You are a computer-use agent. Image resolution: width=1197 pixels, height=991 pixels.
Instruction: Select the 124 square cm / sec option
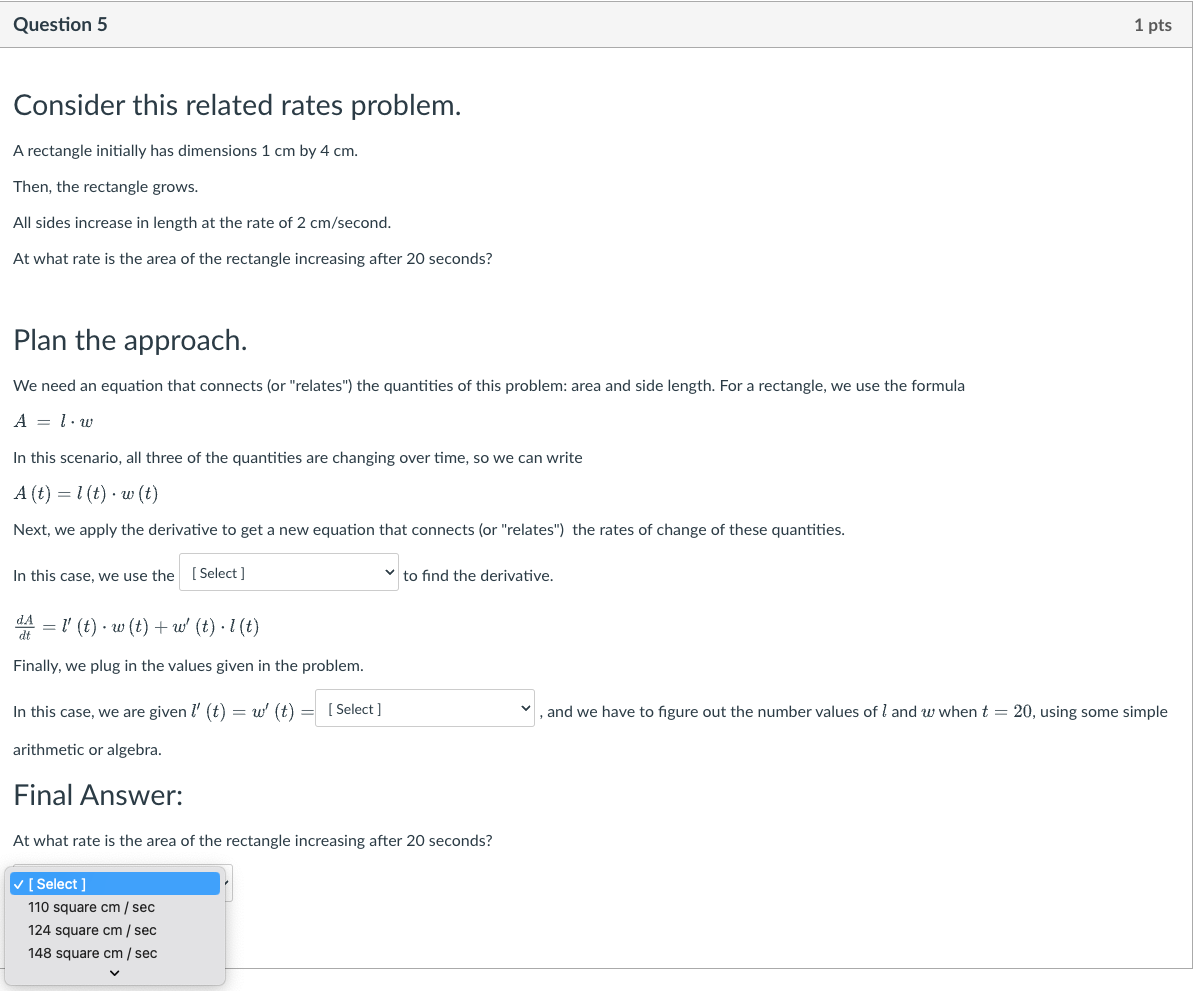tap(92, 930)
